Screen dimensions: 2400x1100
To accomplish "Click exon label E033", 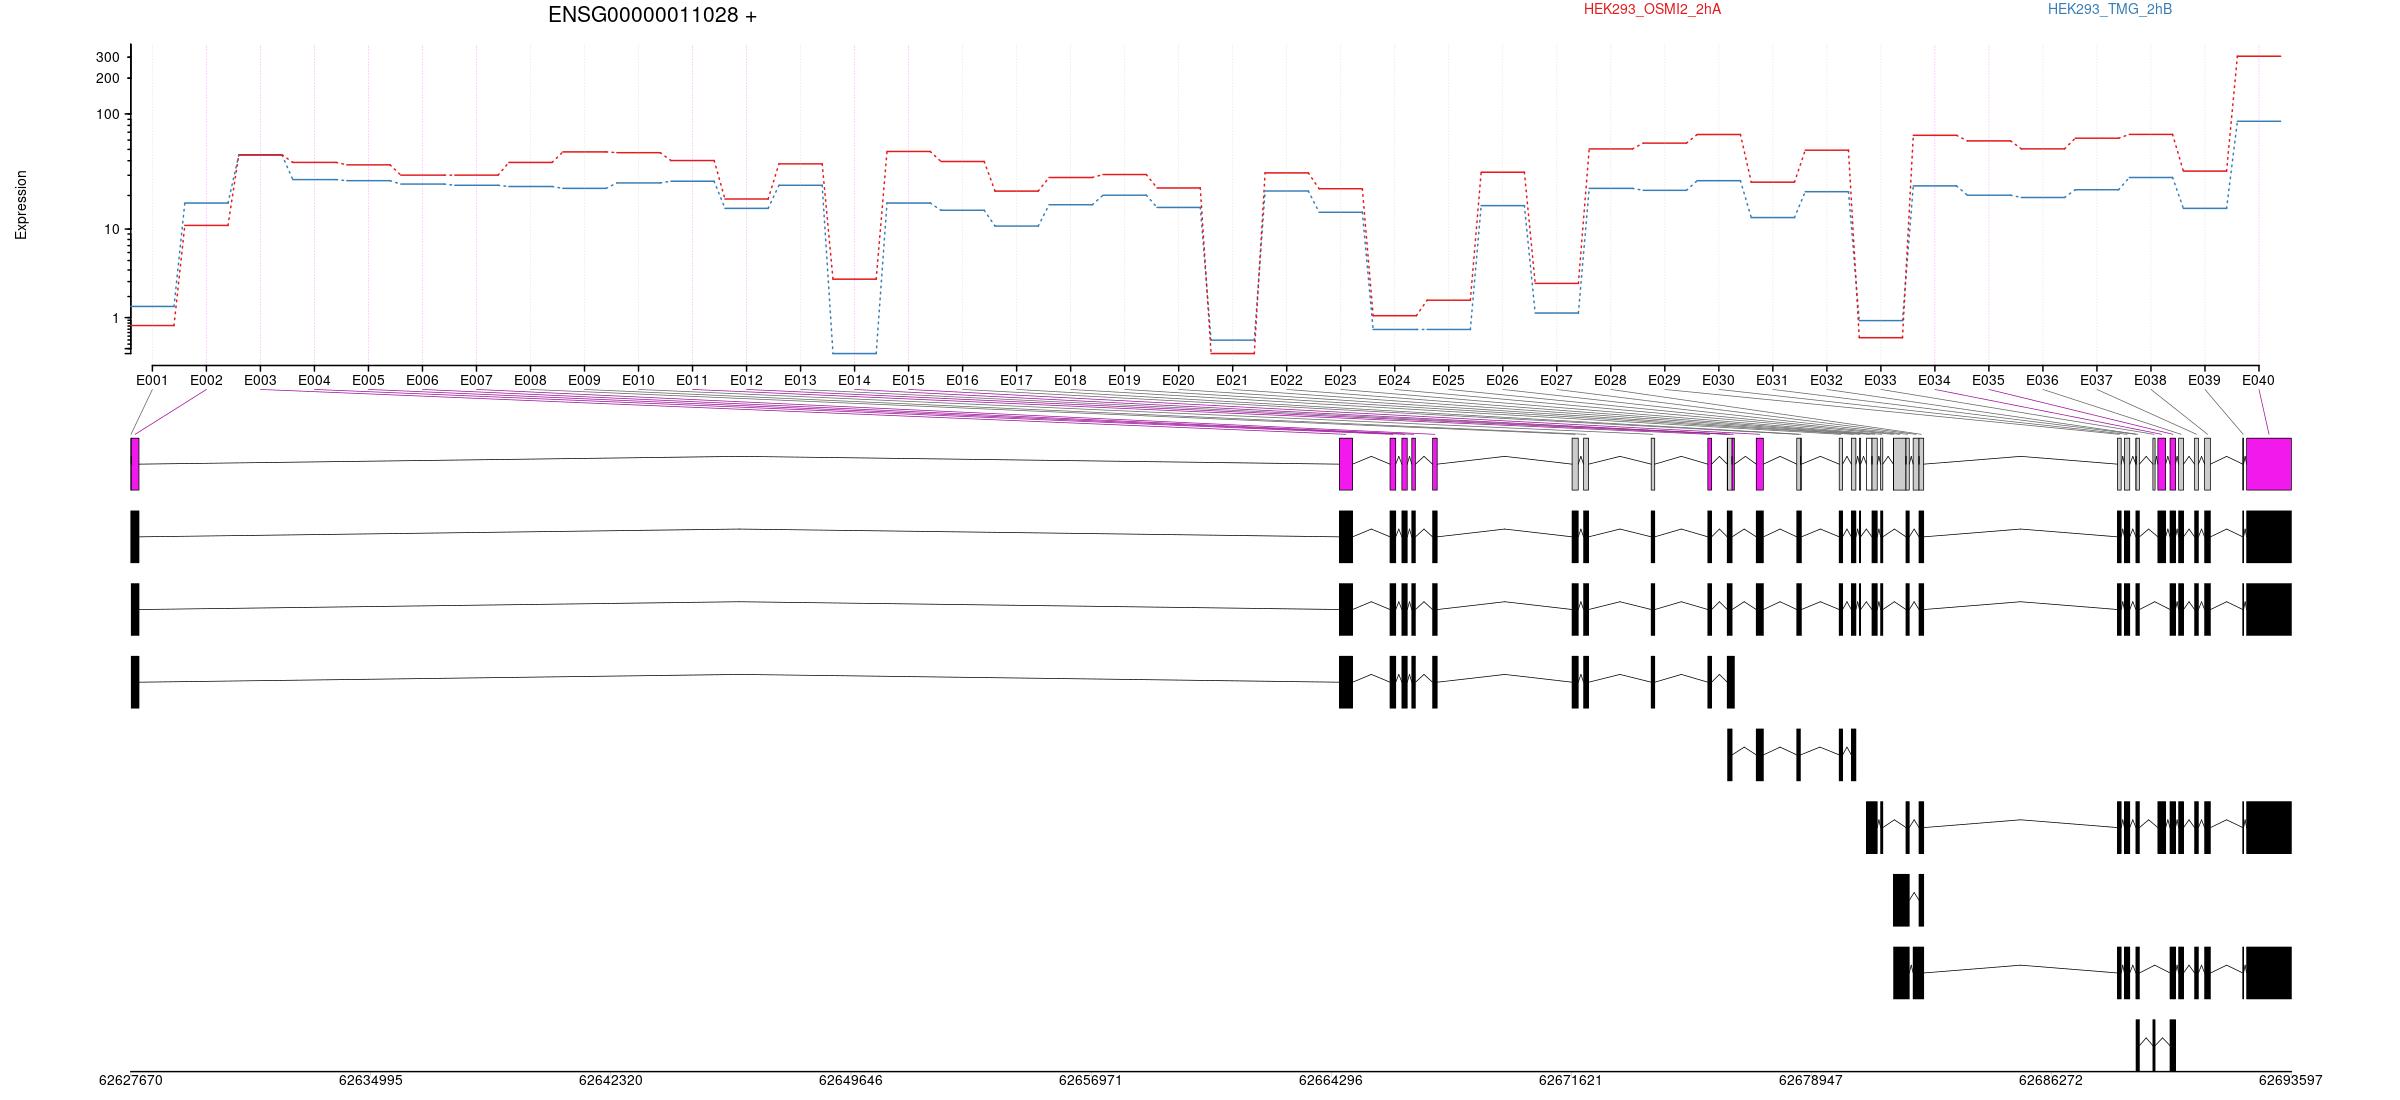I will [x=1880, y=380].
